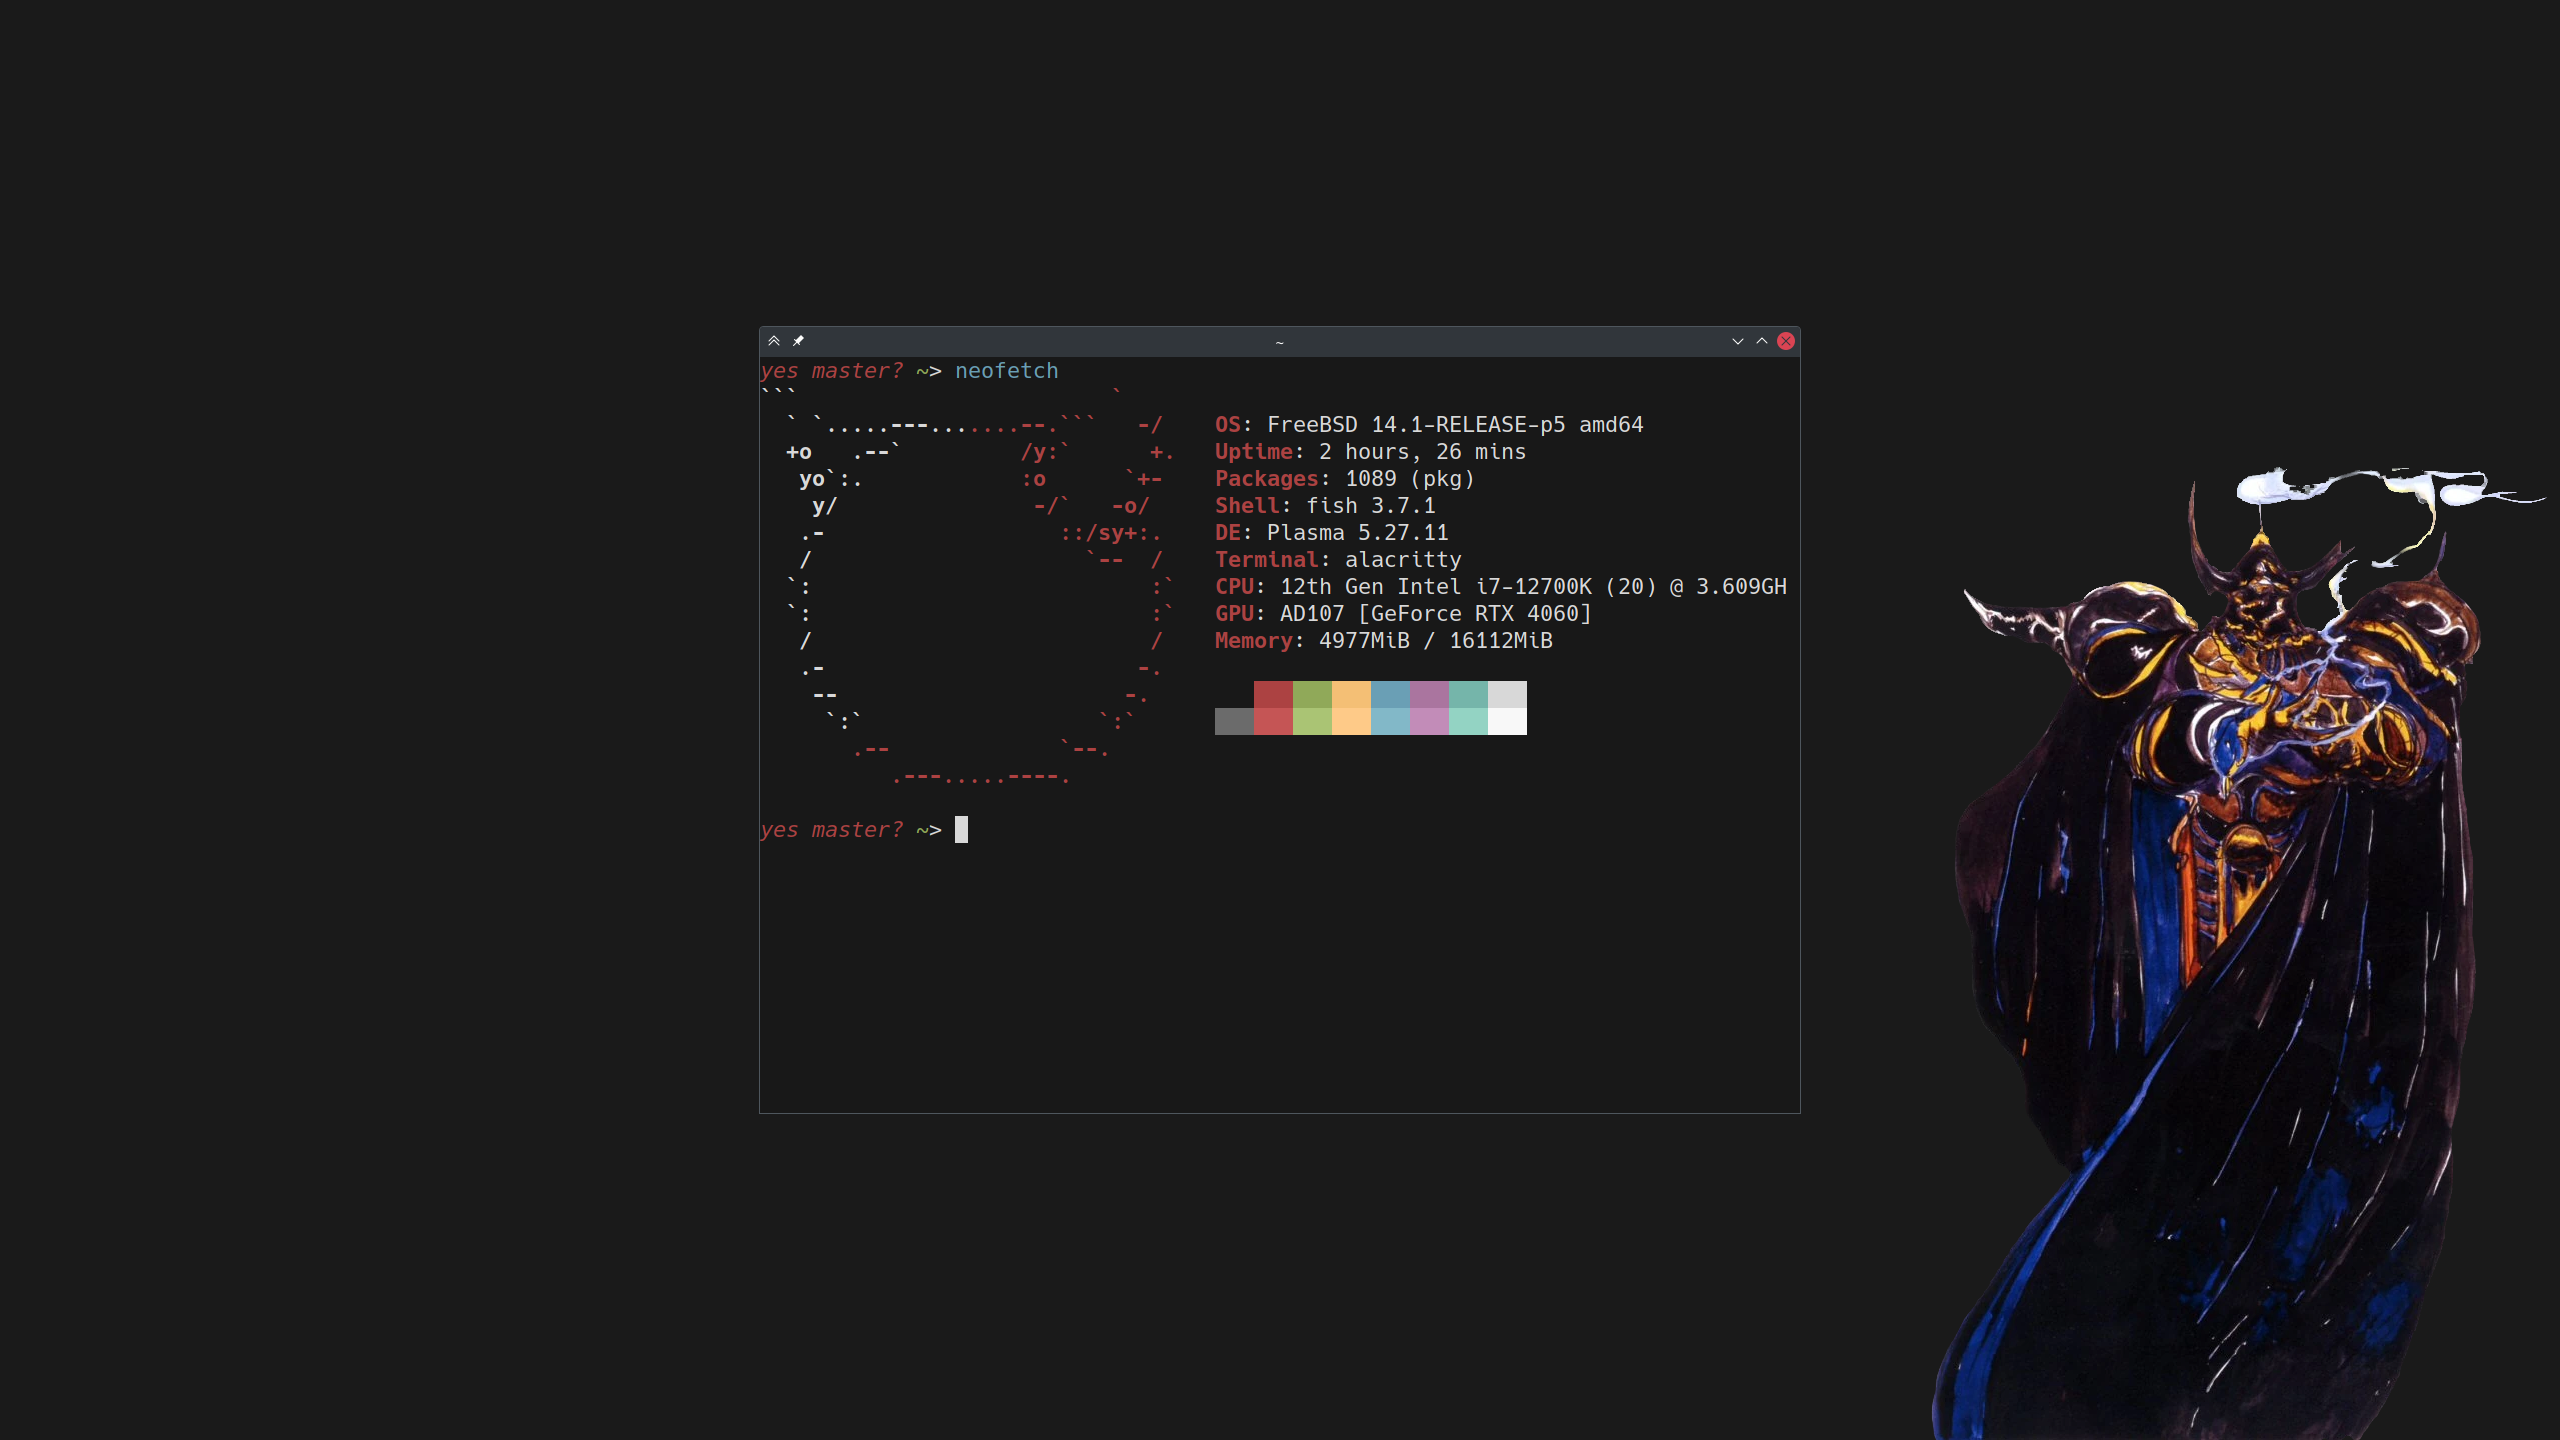Click the neofetch command text

pos(1006,371)
